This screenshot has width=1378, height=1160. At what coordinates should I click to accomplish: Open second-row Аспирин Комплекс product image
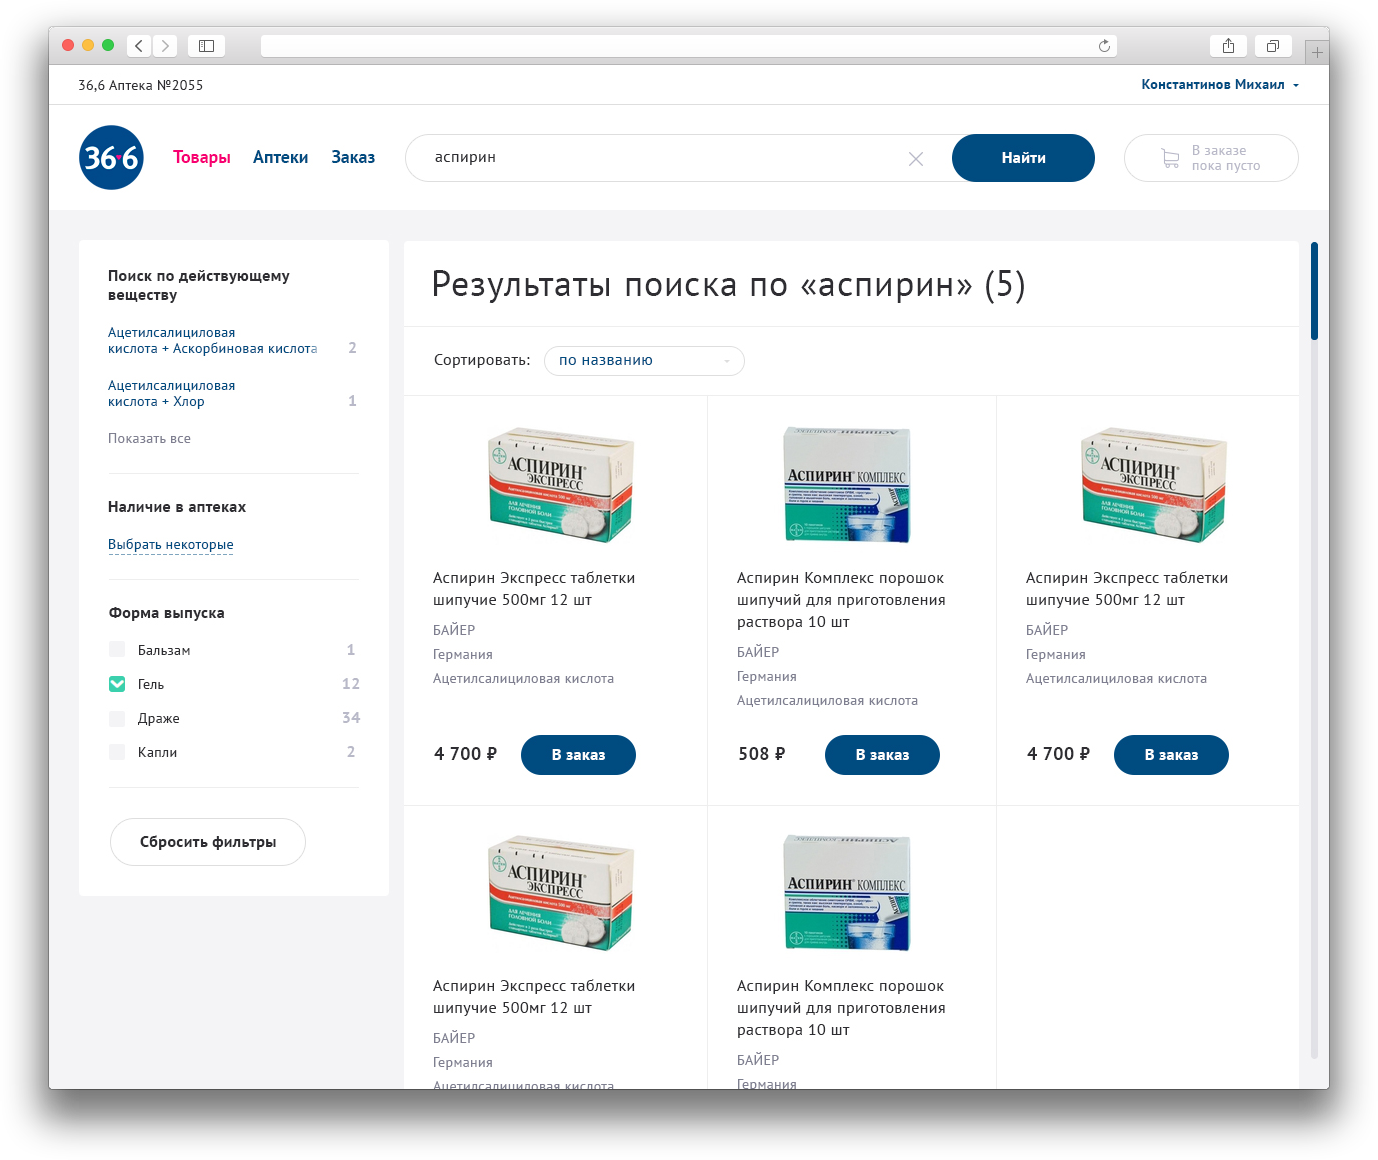(847, 893)
